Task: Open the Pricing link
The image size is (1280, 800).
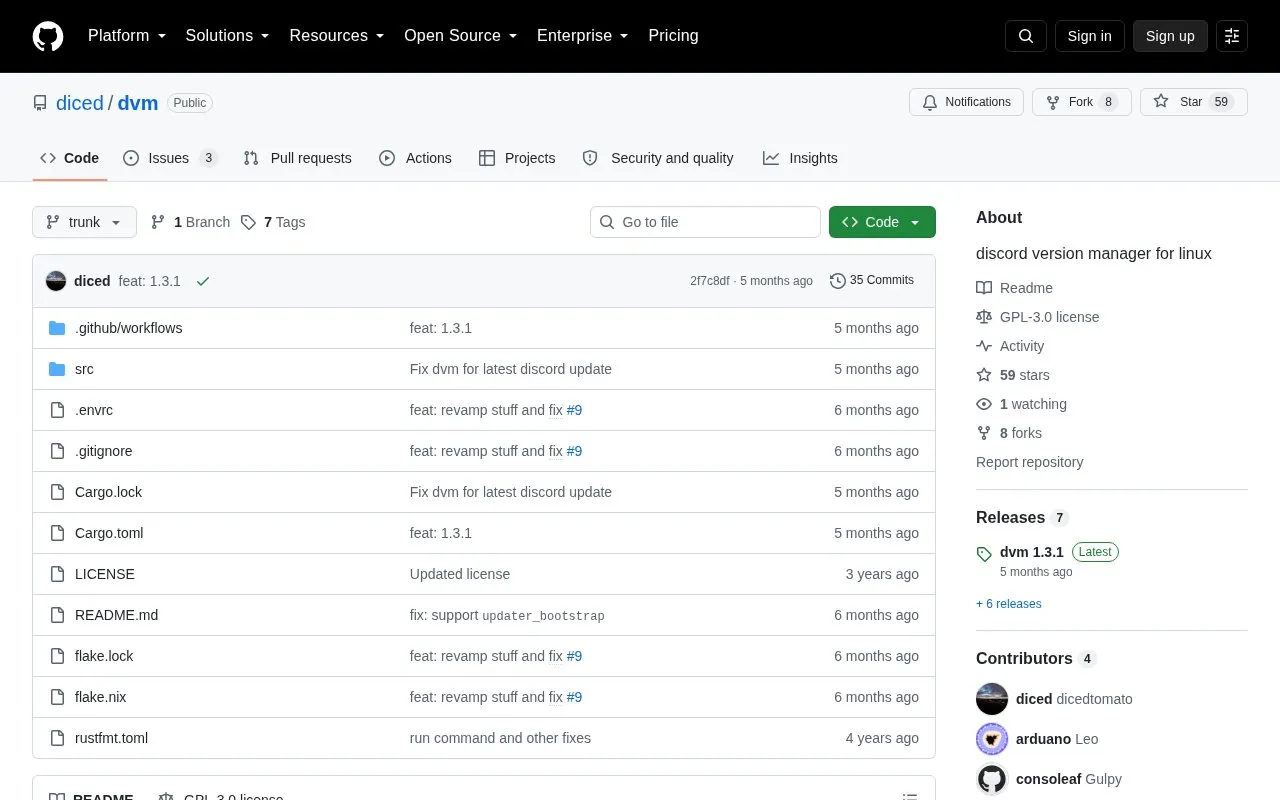Action: 673,36
